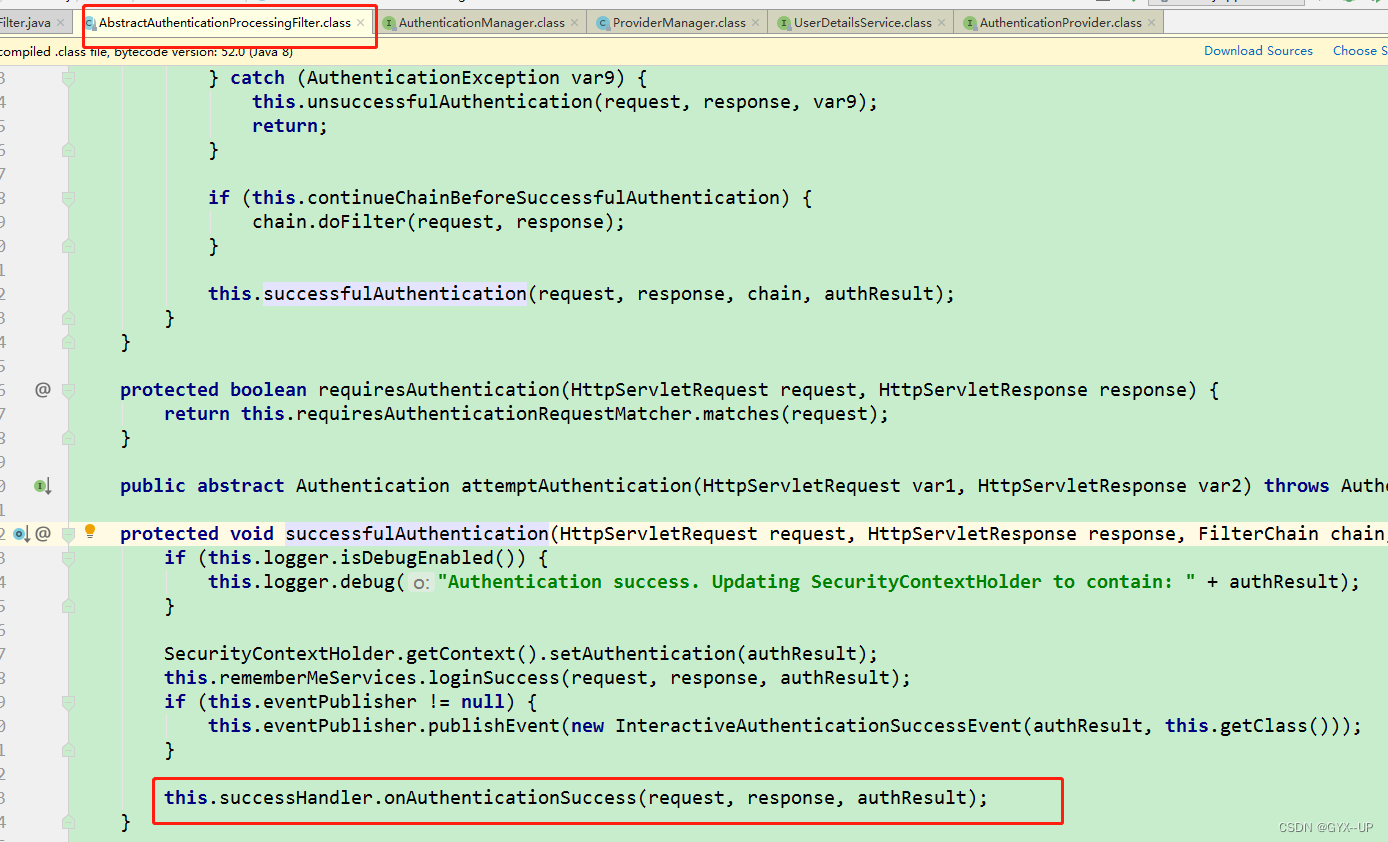Close the UserDetailsService.class tab

(942, 23)
